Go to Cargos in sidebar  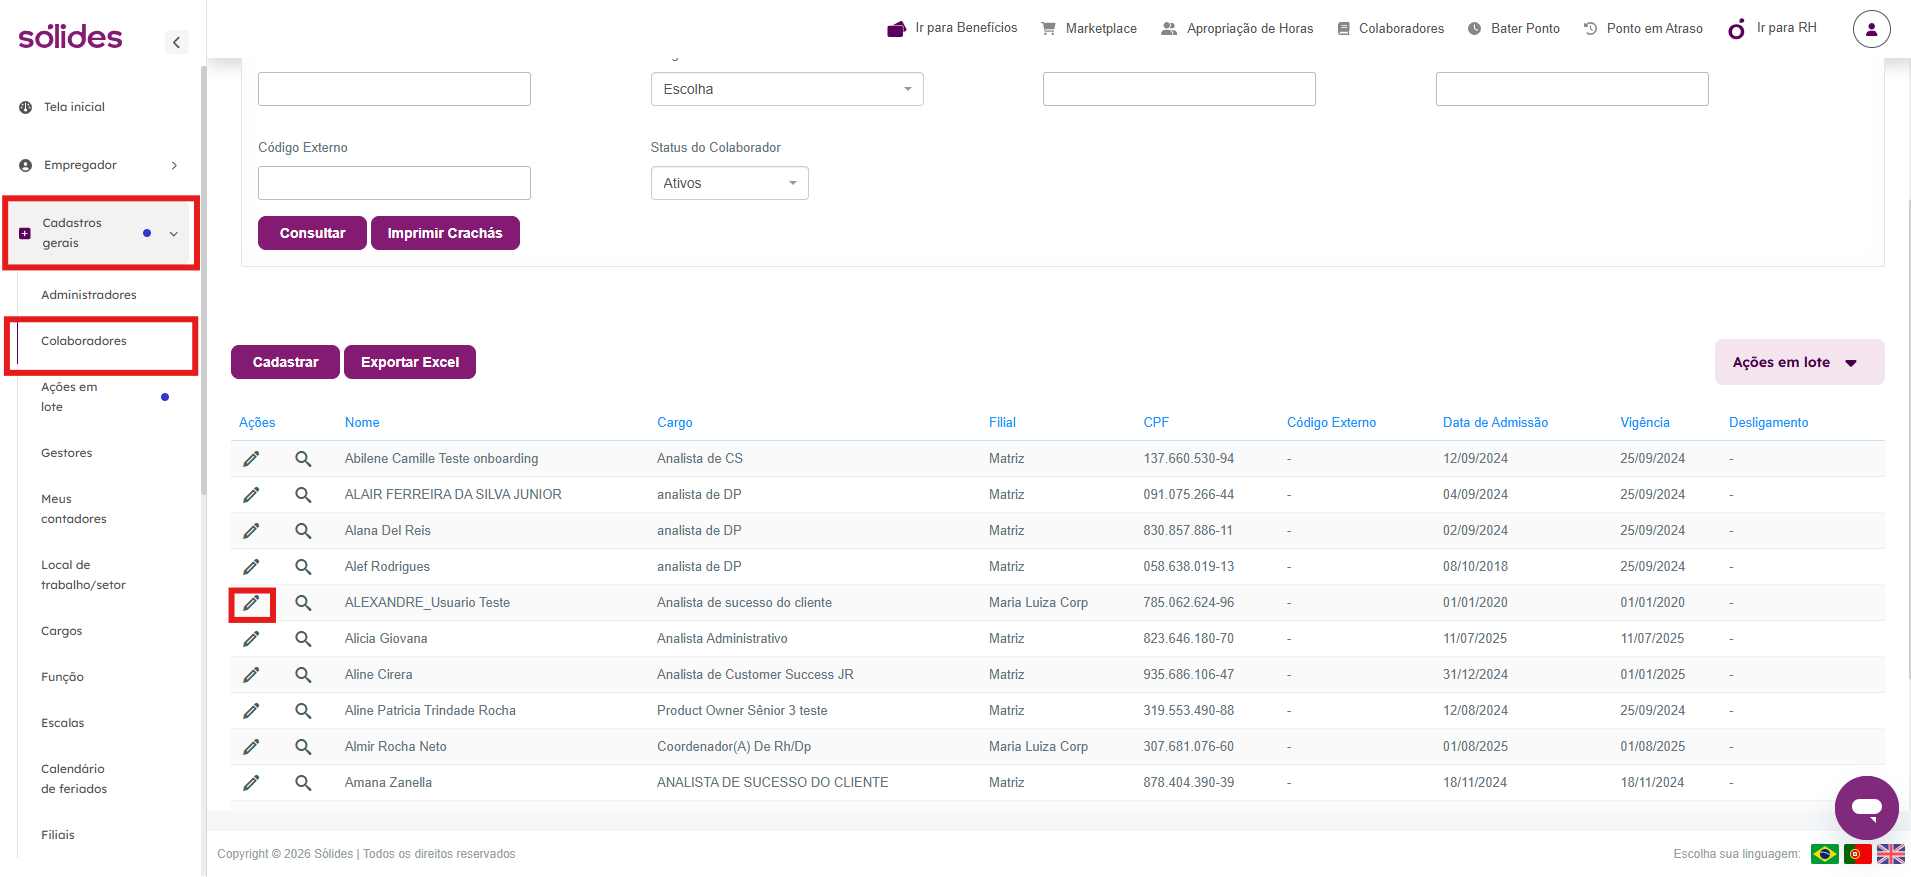pos(62,631)
